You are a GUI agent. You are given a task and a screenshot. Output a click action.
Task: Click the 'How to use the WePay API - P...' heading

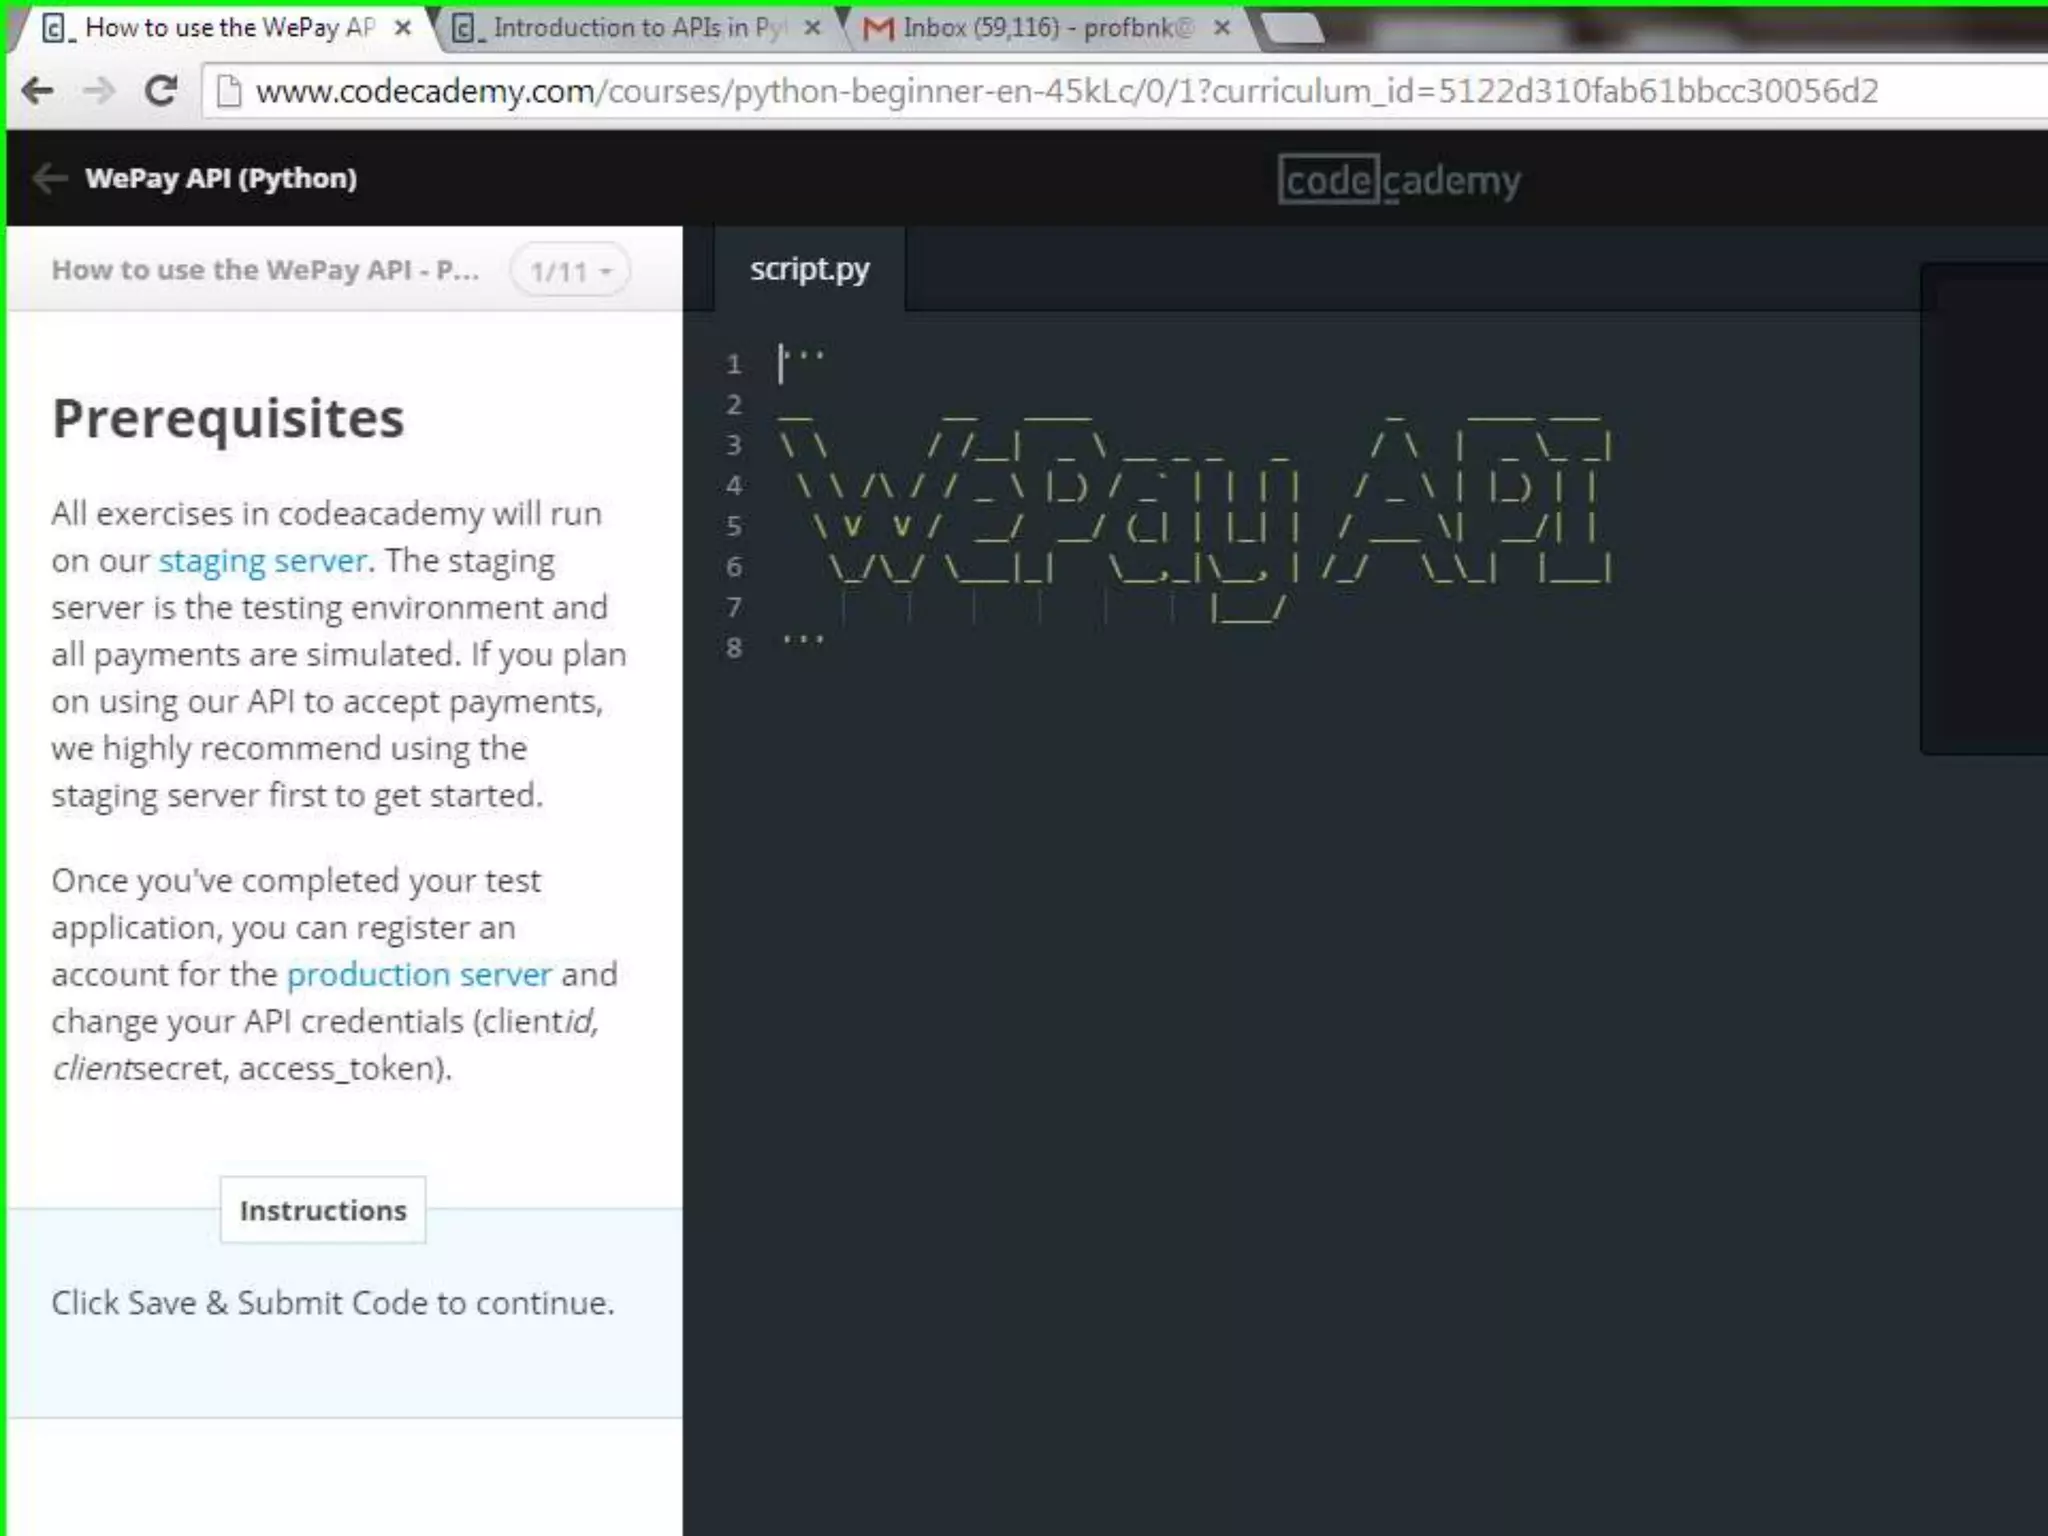coord(265,270)
